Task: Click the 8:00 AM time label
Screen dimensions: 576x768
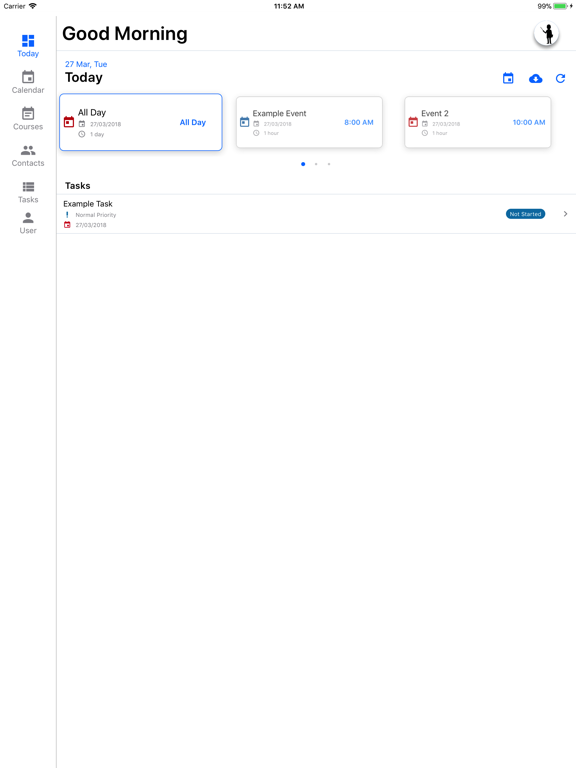Action: [359, 122]
